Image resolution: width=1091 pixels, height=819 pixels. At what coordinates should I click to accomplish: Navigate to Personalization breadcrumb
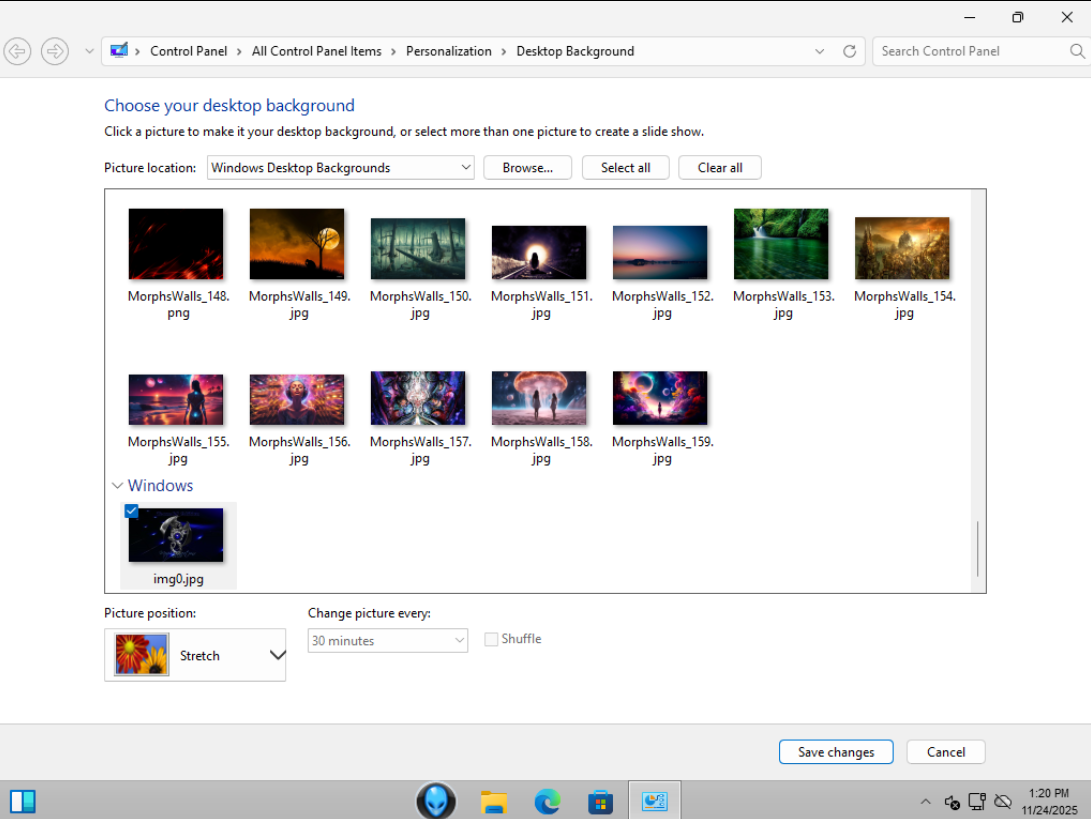[x=449, y=51]
